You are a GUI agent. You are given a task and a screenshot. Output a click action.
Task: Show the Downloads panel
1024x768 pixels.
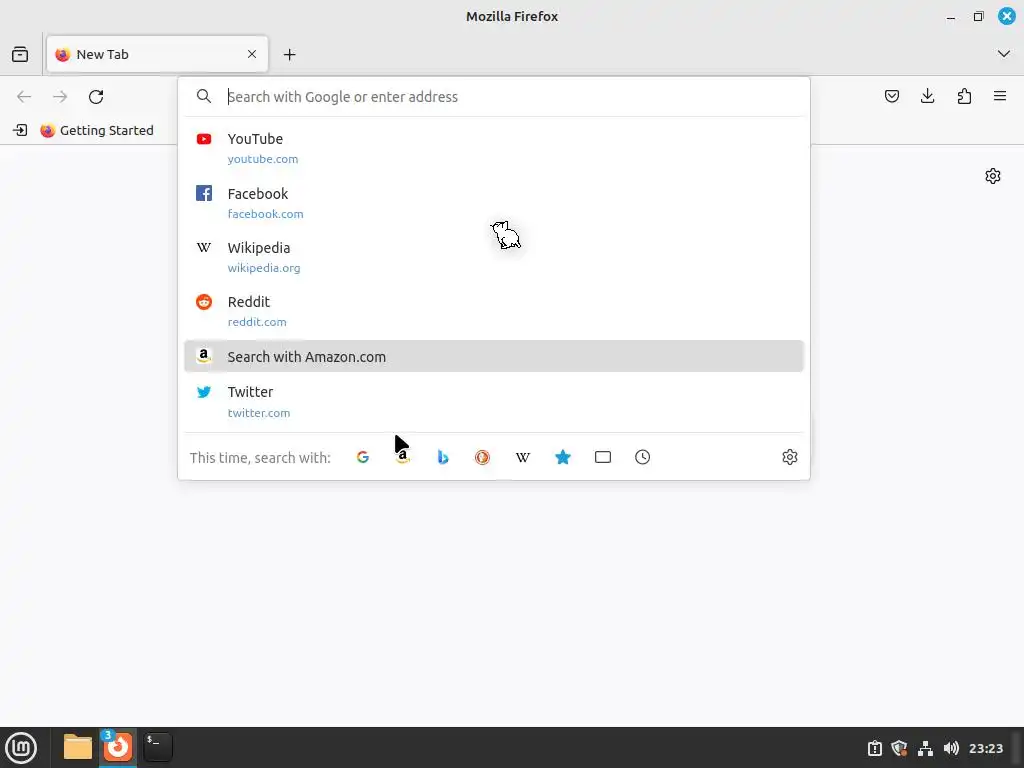[927, 97]
